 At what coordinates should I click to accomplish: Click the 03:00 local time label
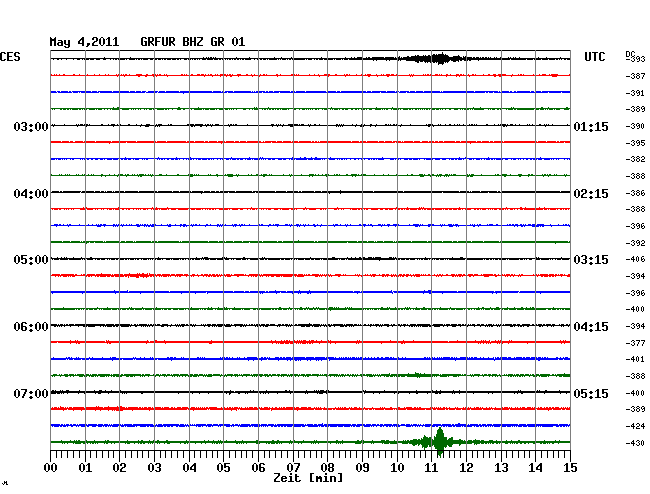pyautogui.click(x=31, y=126)
